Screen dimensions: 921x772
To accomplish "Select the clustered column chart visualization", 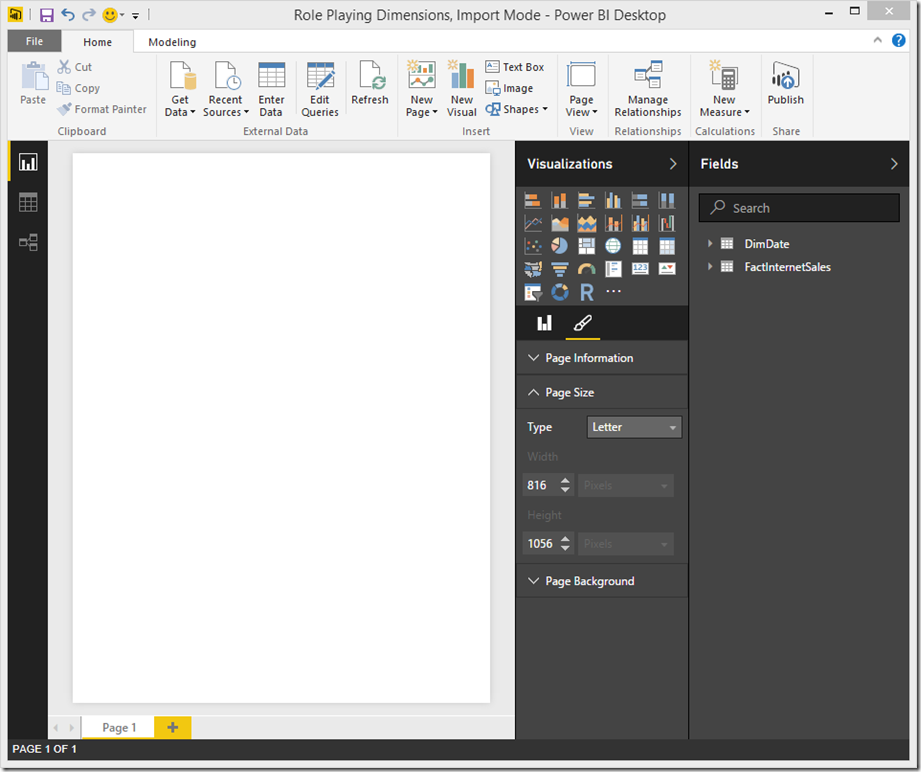I will coord(613,200).
